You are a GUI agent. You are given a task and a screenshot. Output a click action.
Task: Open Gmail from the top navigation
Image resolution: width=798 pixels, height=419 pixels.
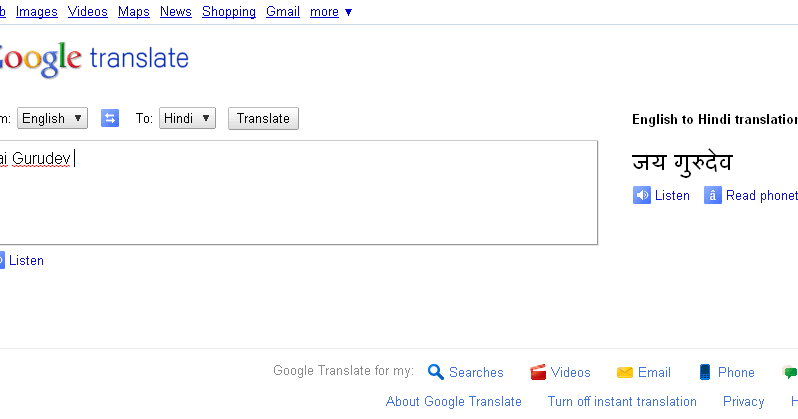click(283, 12)
